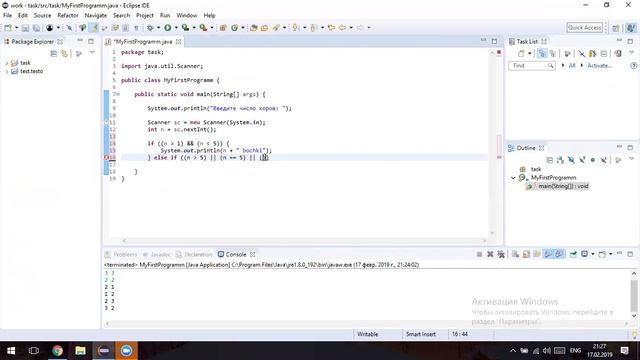The image size is (640, 360).
Task: Open the Display Selected Console dropdown arrow
Action: pos(593,254)
